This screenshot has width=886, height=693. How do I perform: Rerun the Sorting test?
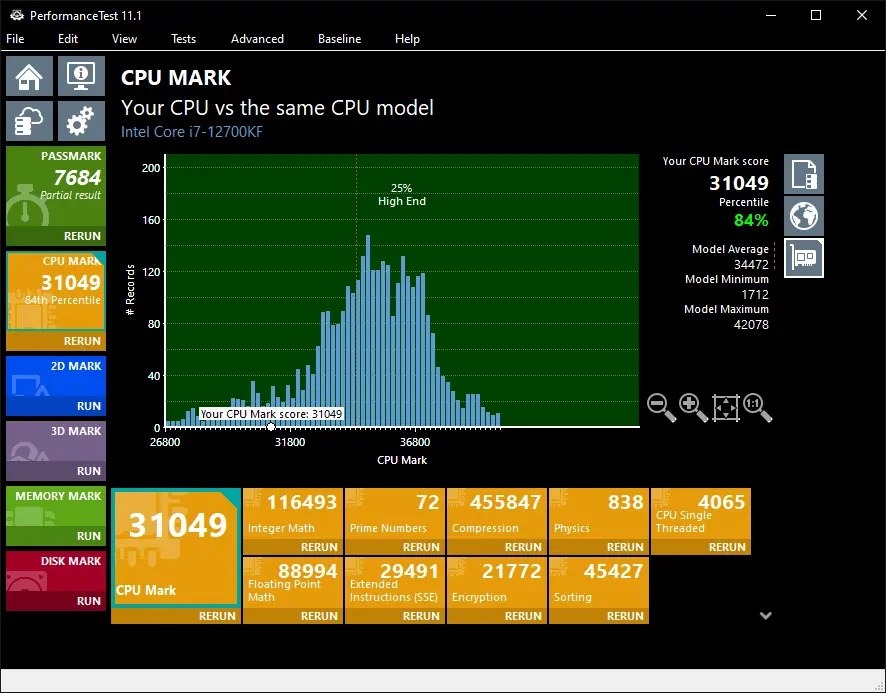pyautogui.click(x=625, y=616)
